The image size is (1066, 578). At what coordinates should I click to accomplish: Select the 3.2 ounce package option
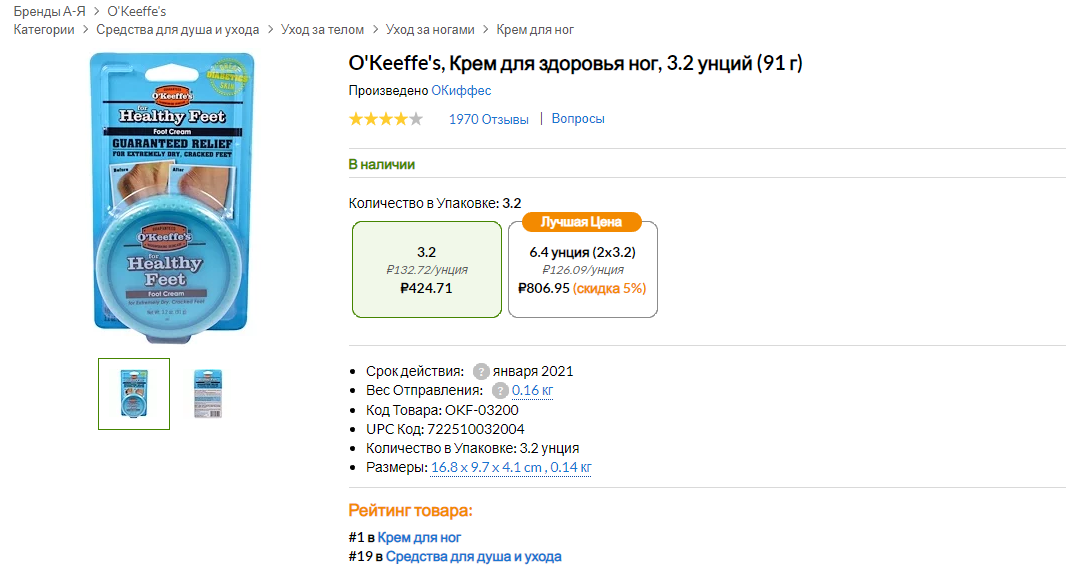click(x=427, y=270)
